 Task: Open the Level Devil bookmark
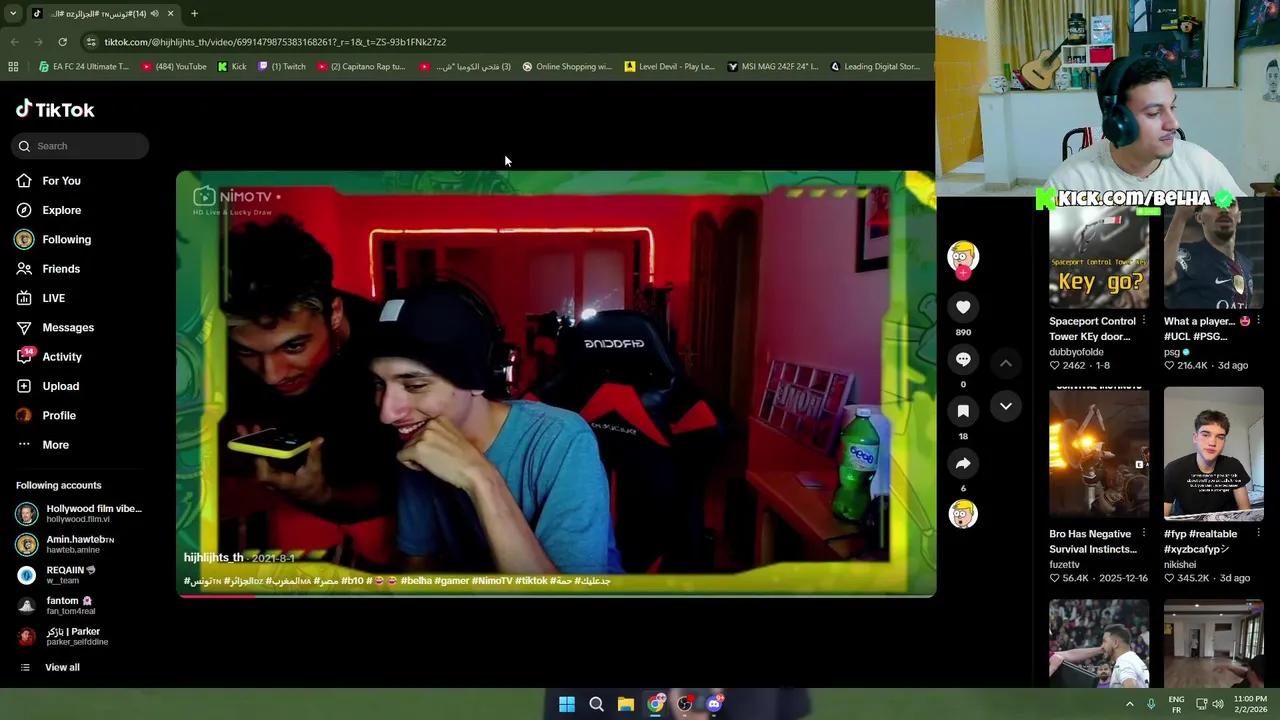pyautogui.click(x=670, y=67)
